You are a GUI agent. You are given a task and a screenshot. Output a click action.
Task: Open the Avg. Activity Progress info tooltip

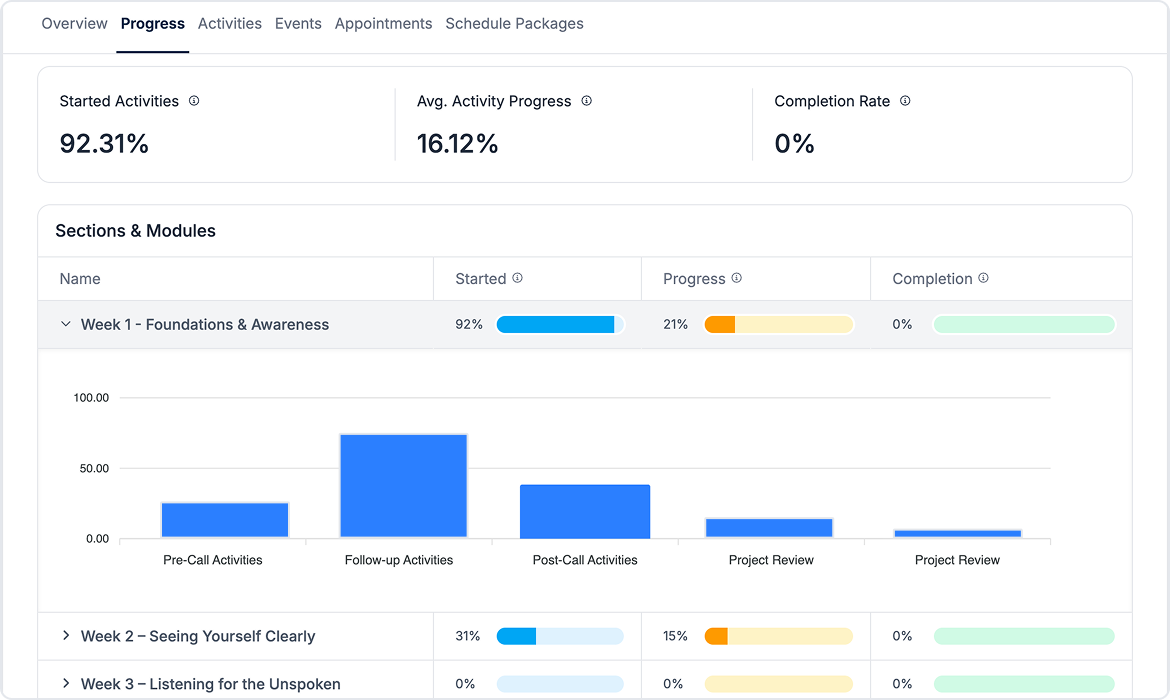[587, 101]
